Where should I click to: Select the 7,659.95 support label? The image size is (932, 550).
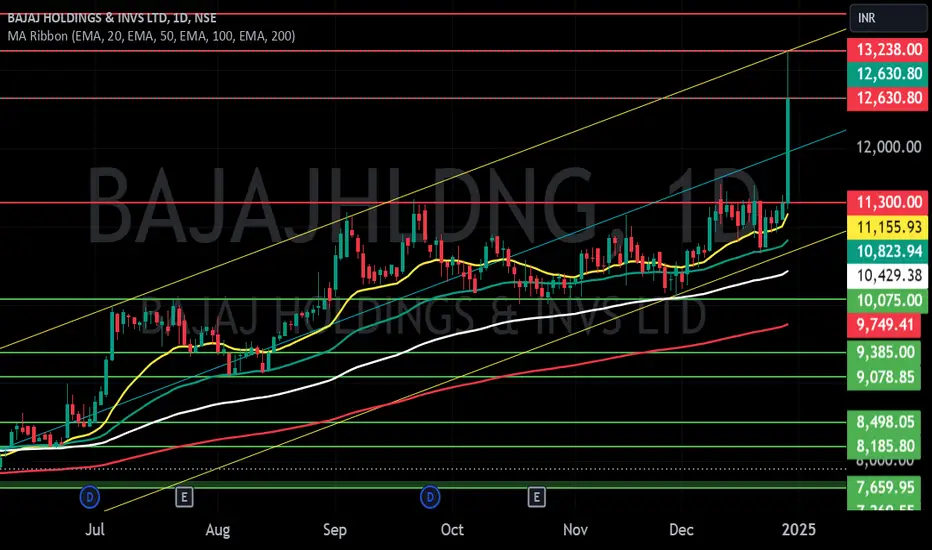[884, 488]
